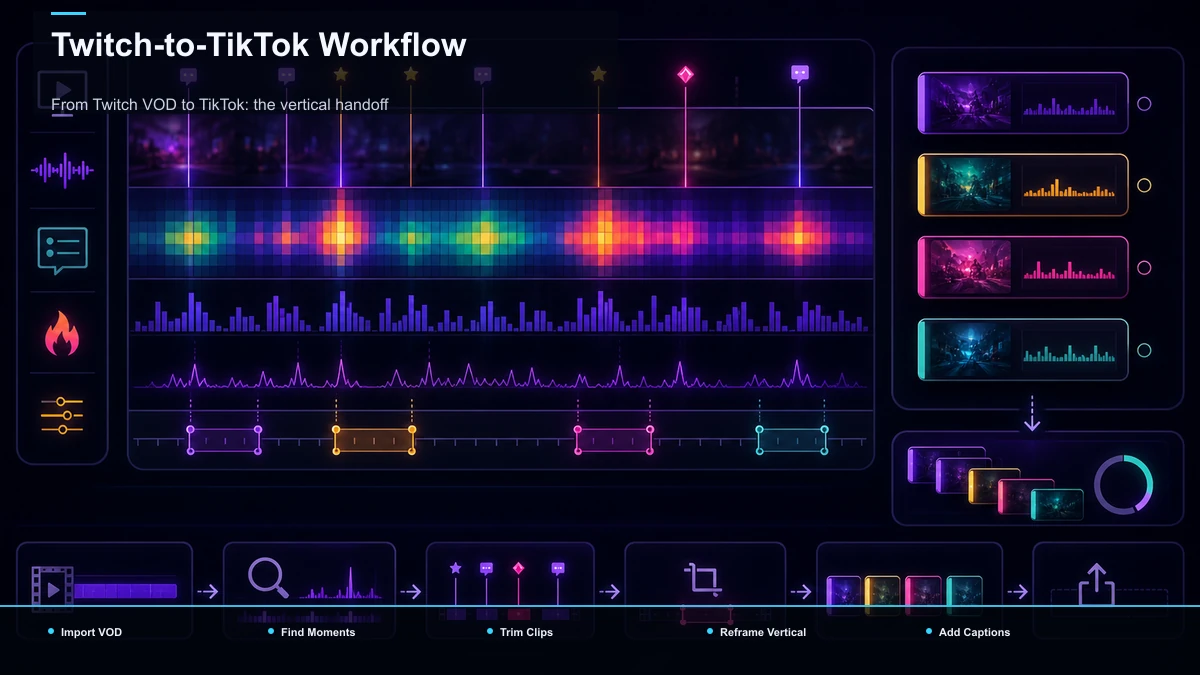
Task: Open the purple clip card thumbnail
Action: [967, 103]
